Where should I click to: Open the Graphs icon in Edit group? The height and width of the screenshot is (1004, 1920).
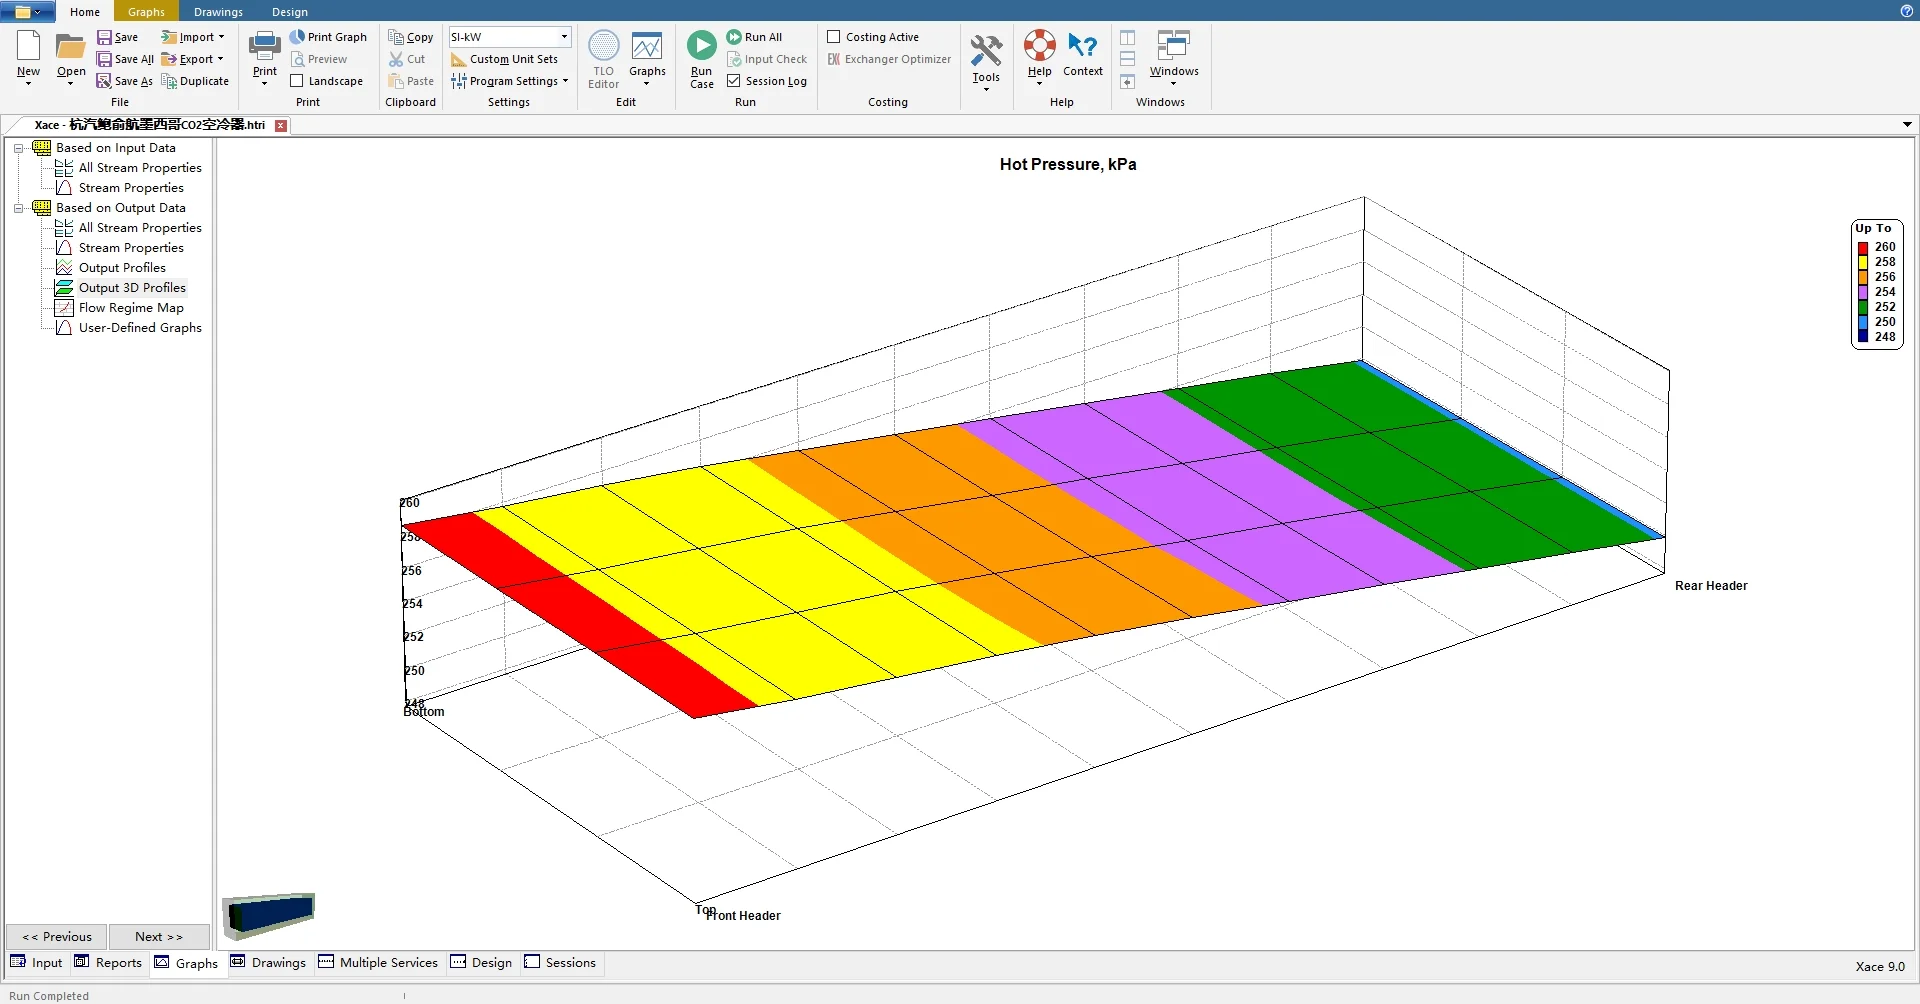(647, 47)
